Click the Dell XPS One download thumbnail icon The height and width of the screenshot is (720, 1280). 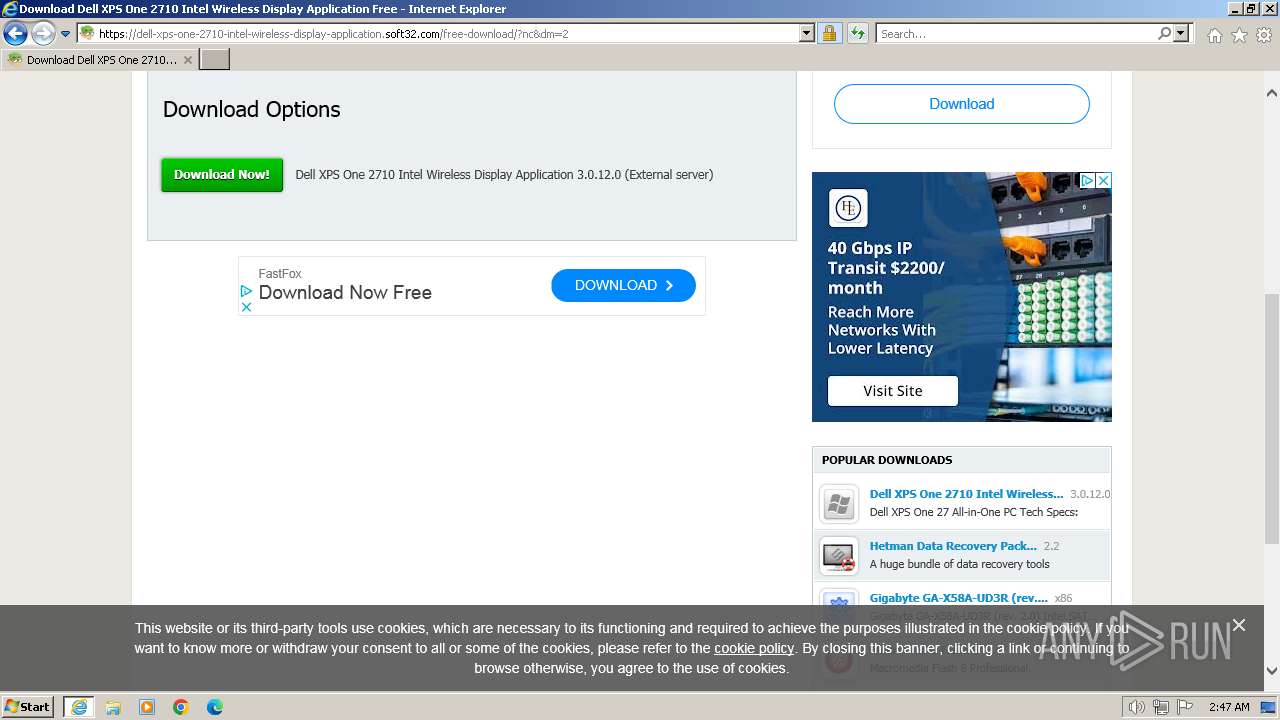(x=839, y=504)
